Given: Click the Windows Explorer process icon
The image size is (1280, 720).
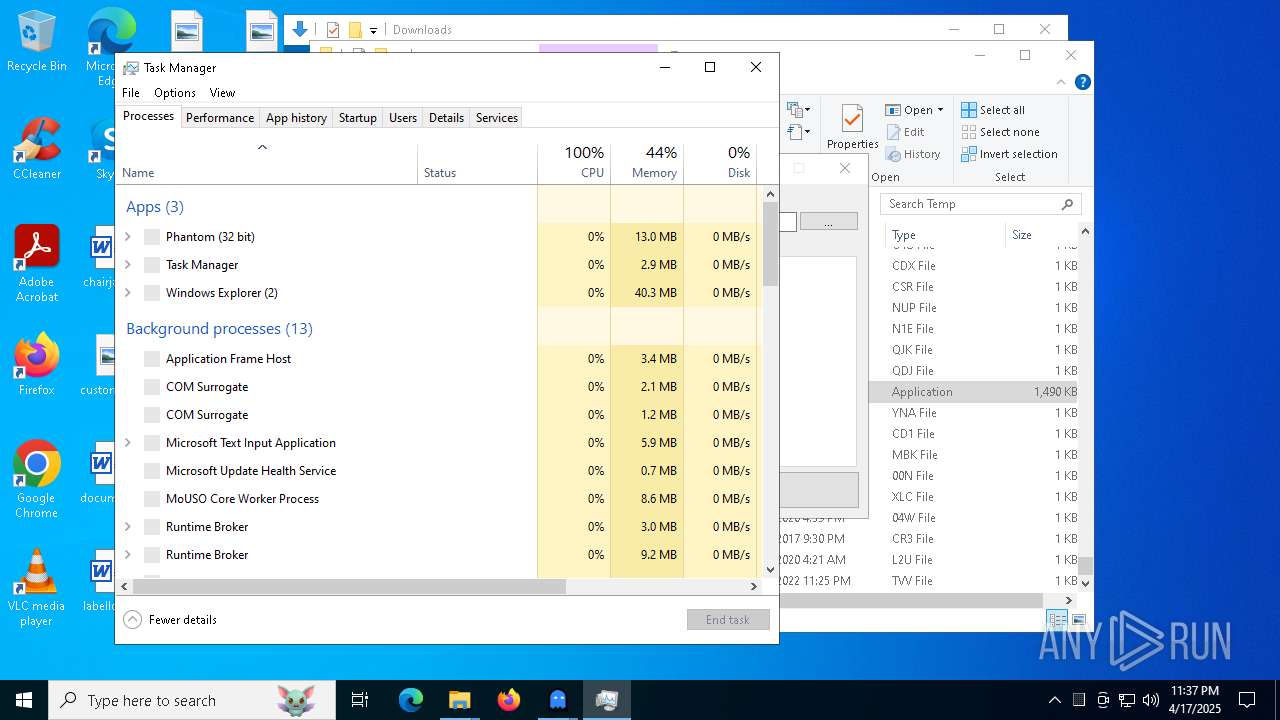Looking at the screenshot, I should pyautogui.click(x=152, y=293).
